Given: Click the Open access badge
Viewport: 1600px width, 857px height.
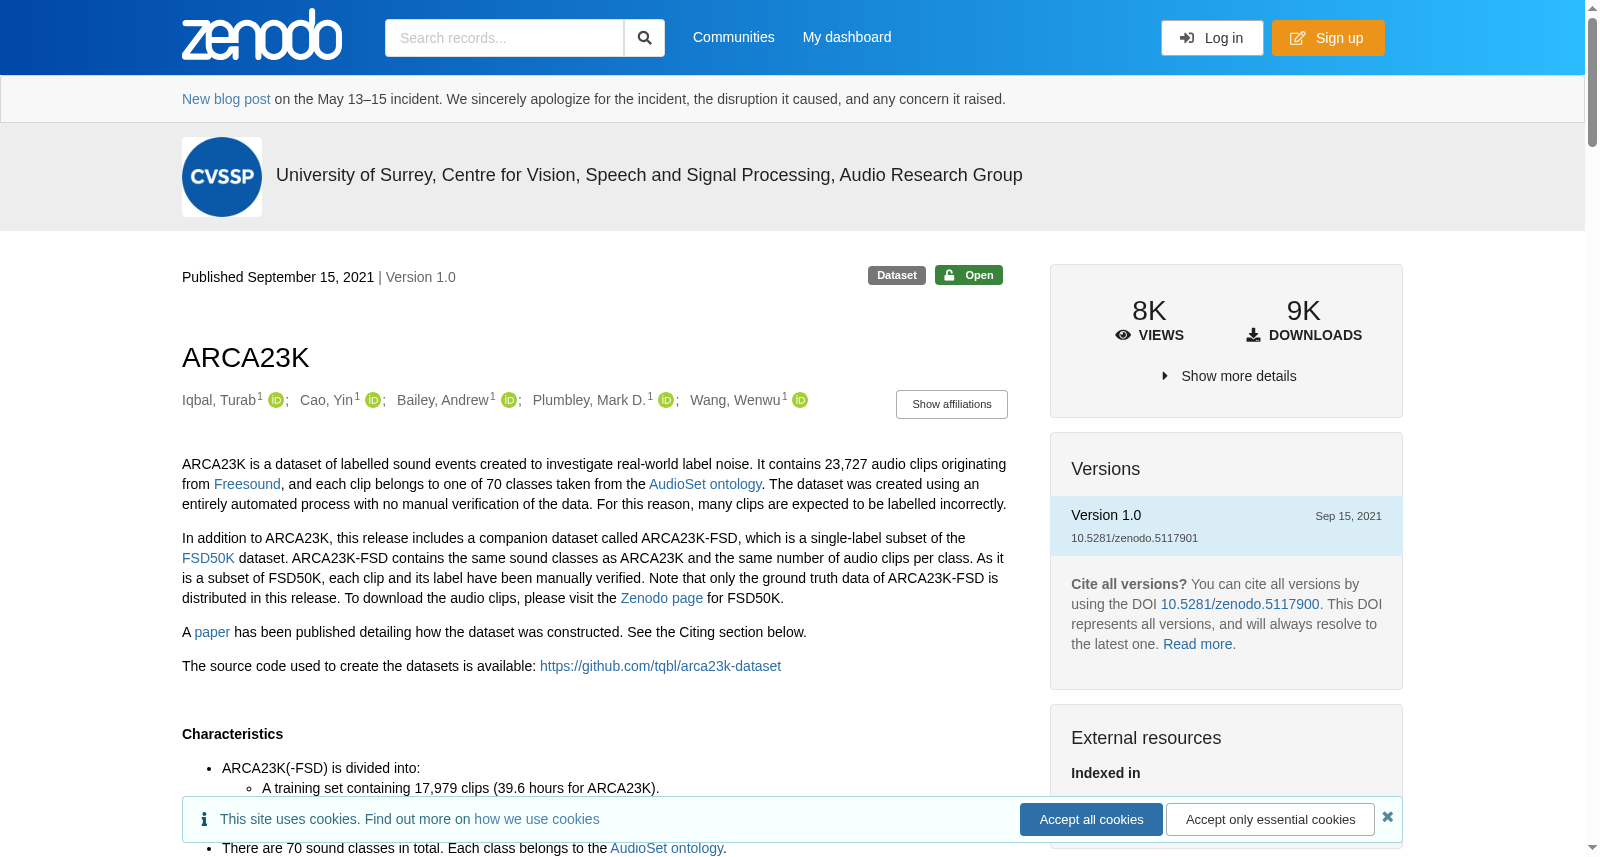Looking at the screenshot, I should click(x=969, y=275).
